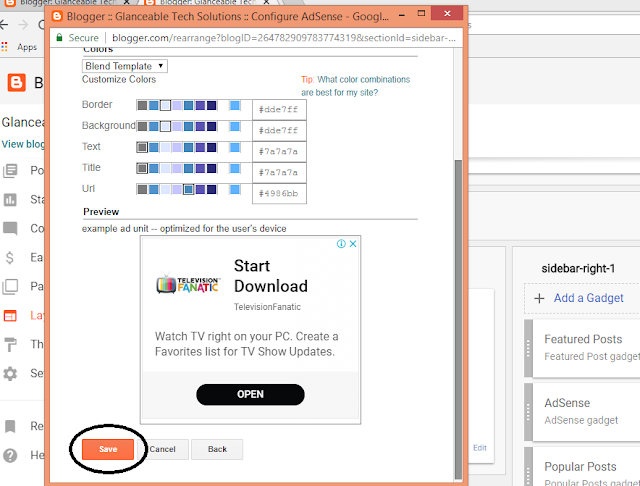
Task: Open the Blend Template dropdown
Action: [x=124, y=66]
